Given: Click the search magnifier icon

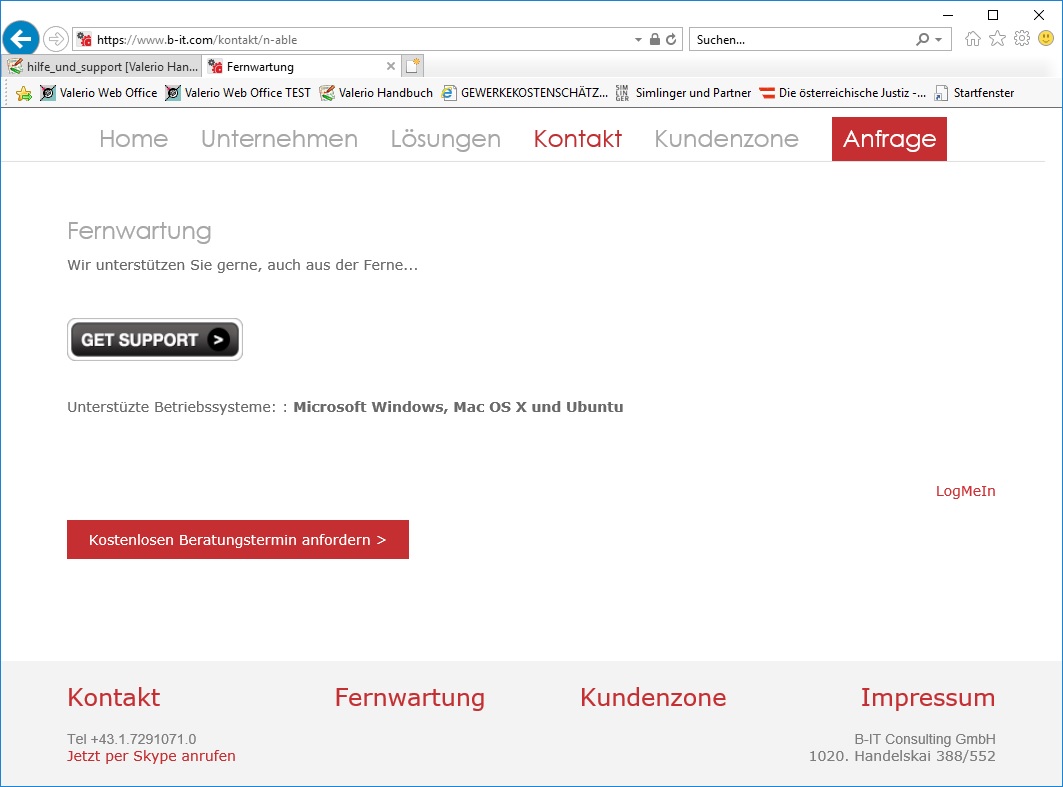Looking at the screenshot, I should pyautogui.click(x=922, y=40).
